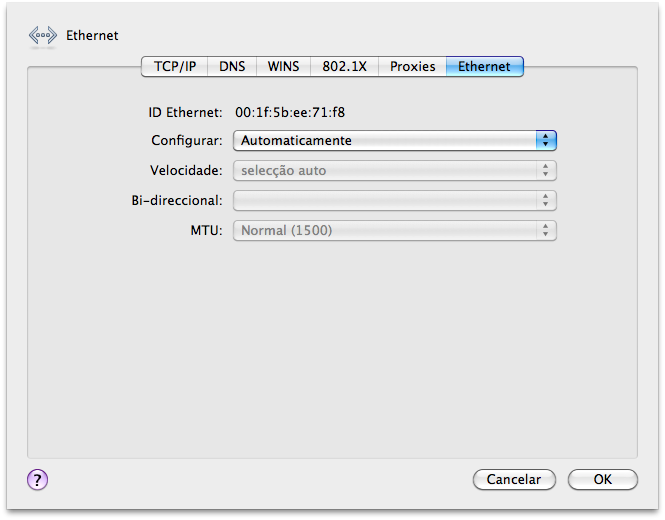This screenshot has width=665, height=520.
Task: Open the Bi-direccional dropdown
Action: (x=394, y=201)
